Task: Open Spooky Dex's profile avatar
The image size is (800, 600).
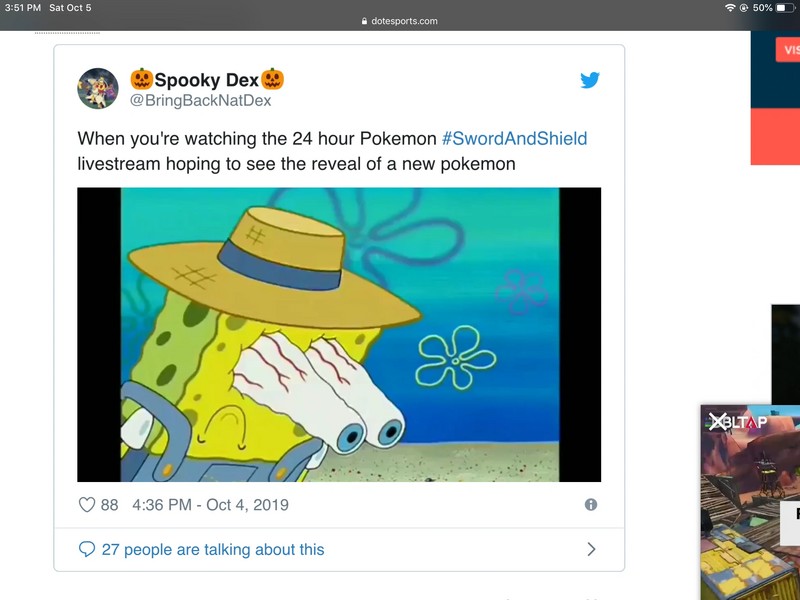Action: pyautogui.click(x=98, y=89)
